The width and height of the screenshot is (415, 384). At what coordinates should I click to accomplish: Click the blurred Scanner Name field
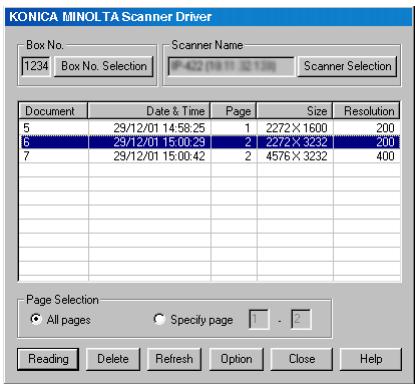pos(231,66)
